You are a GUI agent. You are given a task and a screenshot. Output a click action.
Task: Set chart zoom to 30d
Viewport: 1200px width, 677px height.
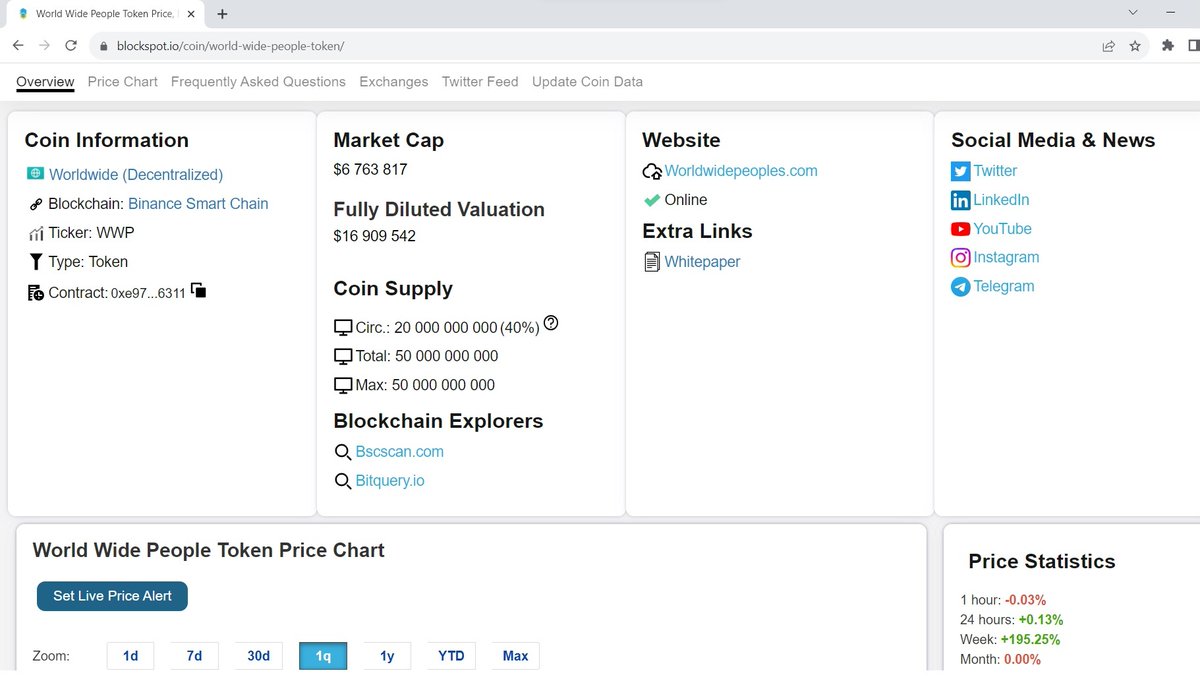pyautogui.click(x=258, y=656)
